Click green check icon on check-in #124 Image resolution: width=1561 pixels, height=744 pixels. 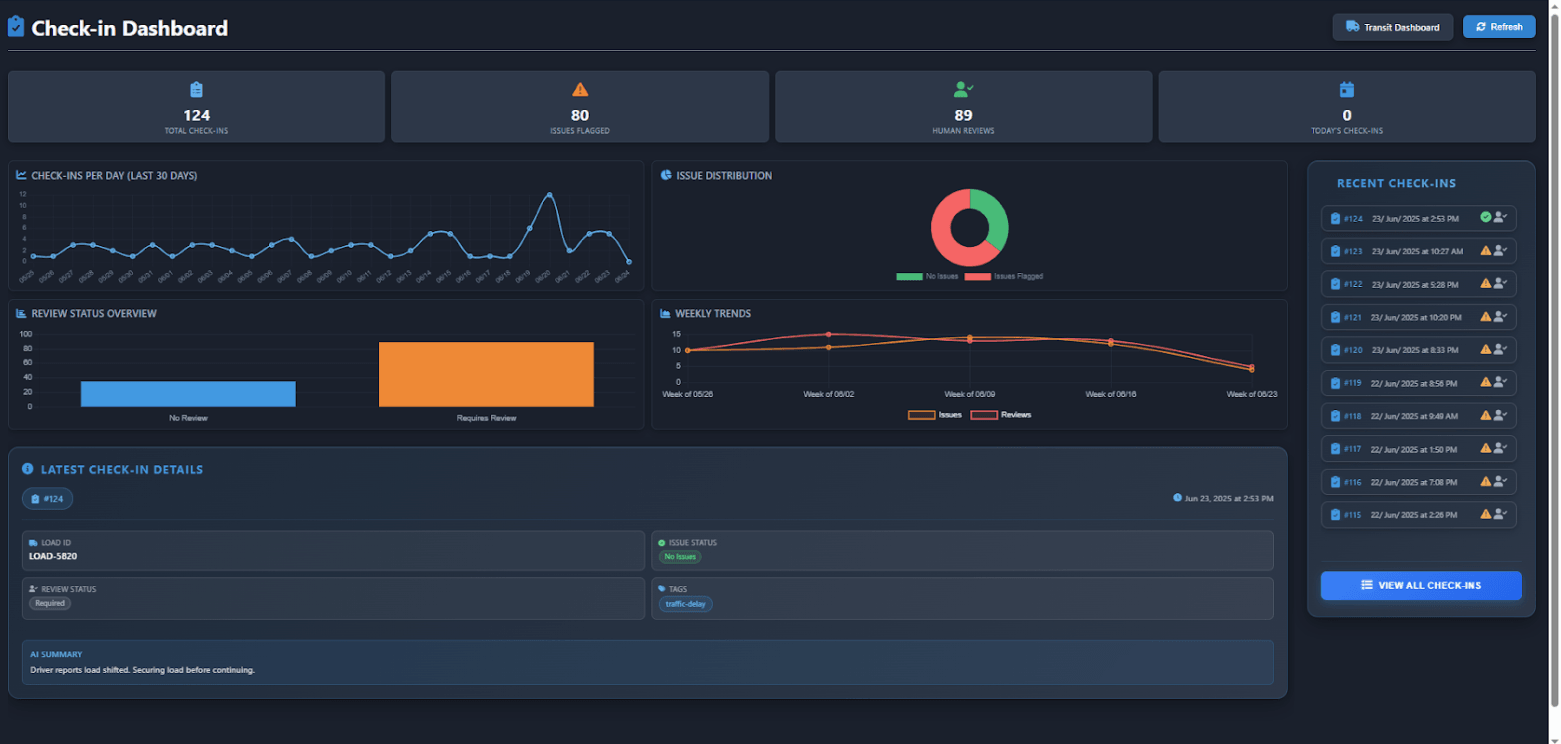[1486, 217]
